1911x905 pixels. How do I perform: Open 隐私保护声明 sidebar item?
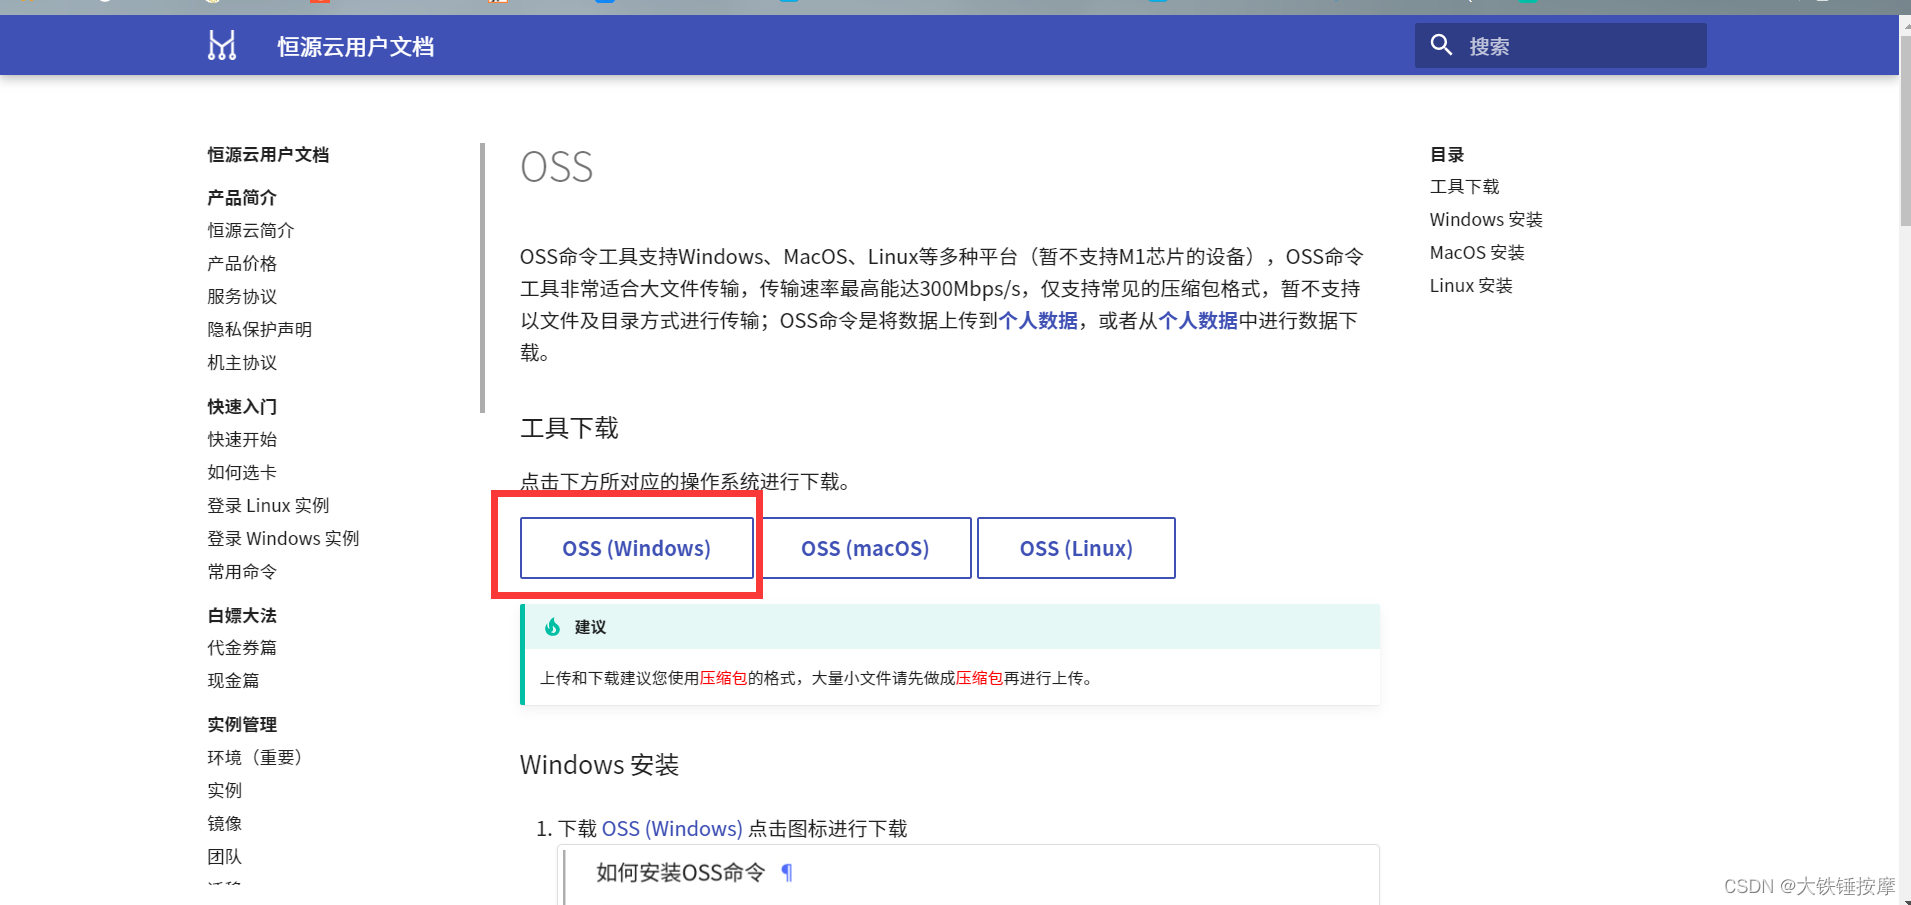[x=260, y=330]
